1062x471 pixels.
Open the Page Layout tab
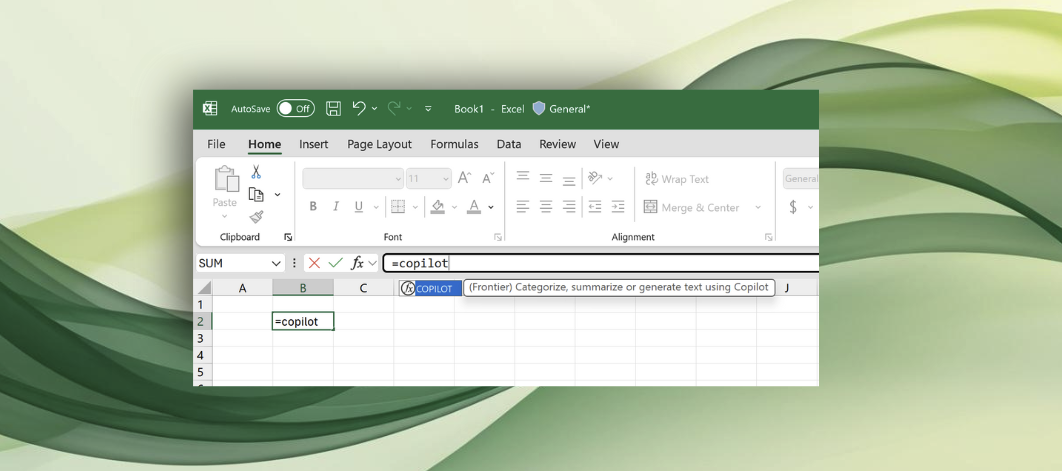tap(379, 144)
